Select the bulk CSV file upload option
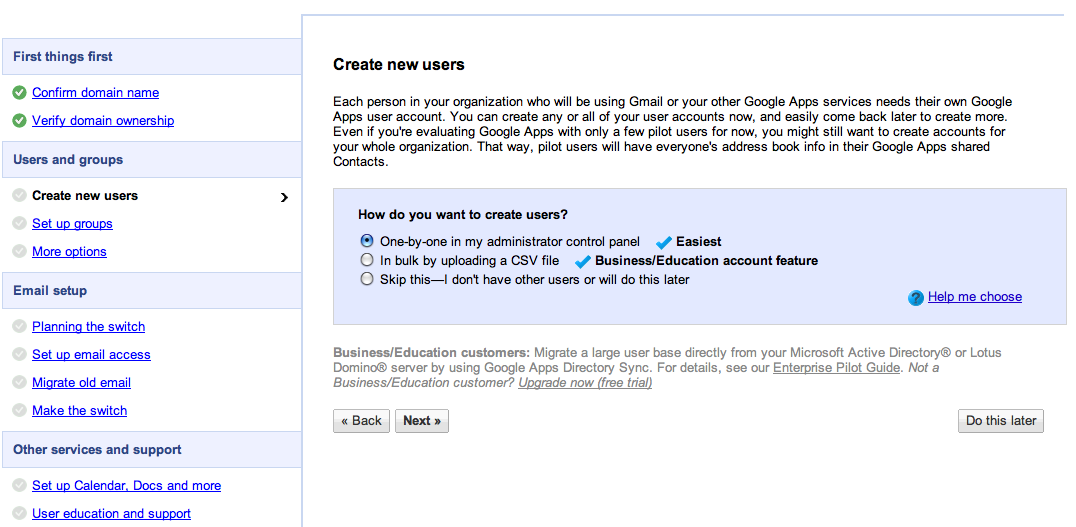Screen dimensions: 1076x527 367,260
